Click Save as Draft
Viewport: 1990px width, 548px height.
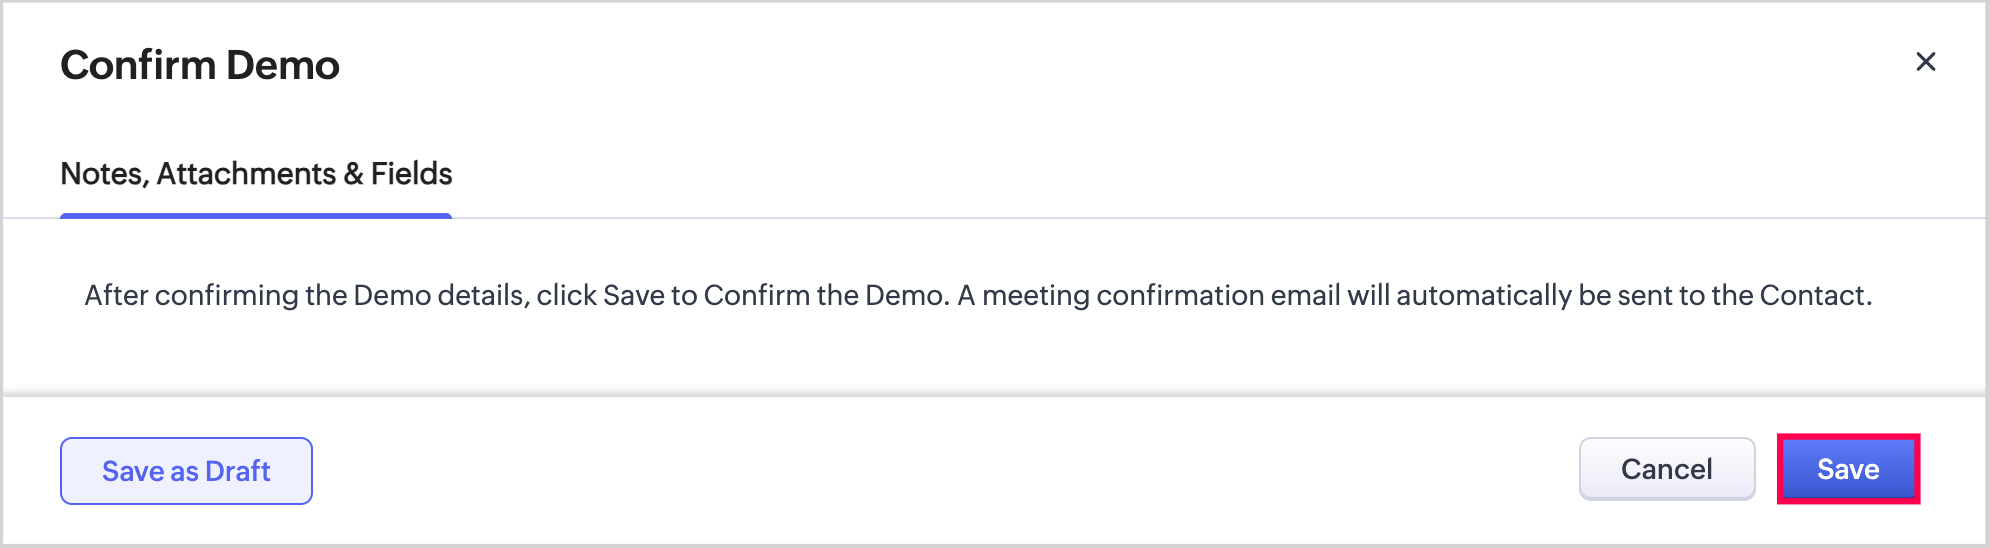pyautogui.click(x=186, y=471)
